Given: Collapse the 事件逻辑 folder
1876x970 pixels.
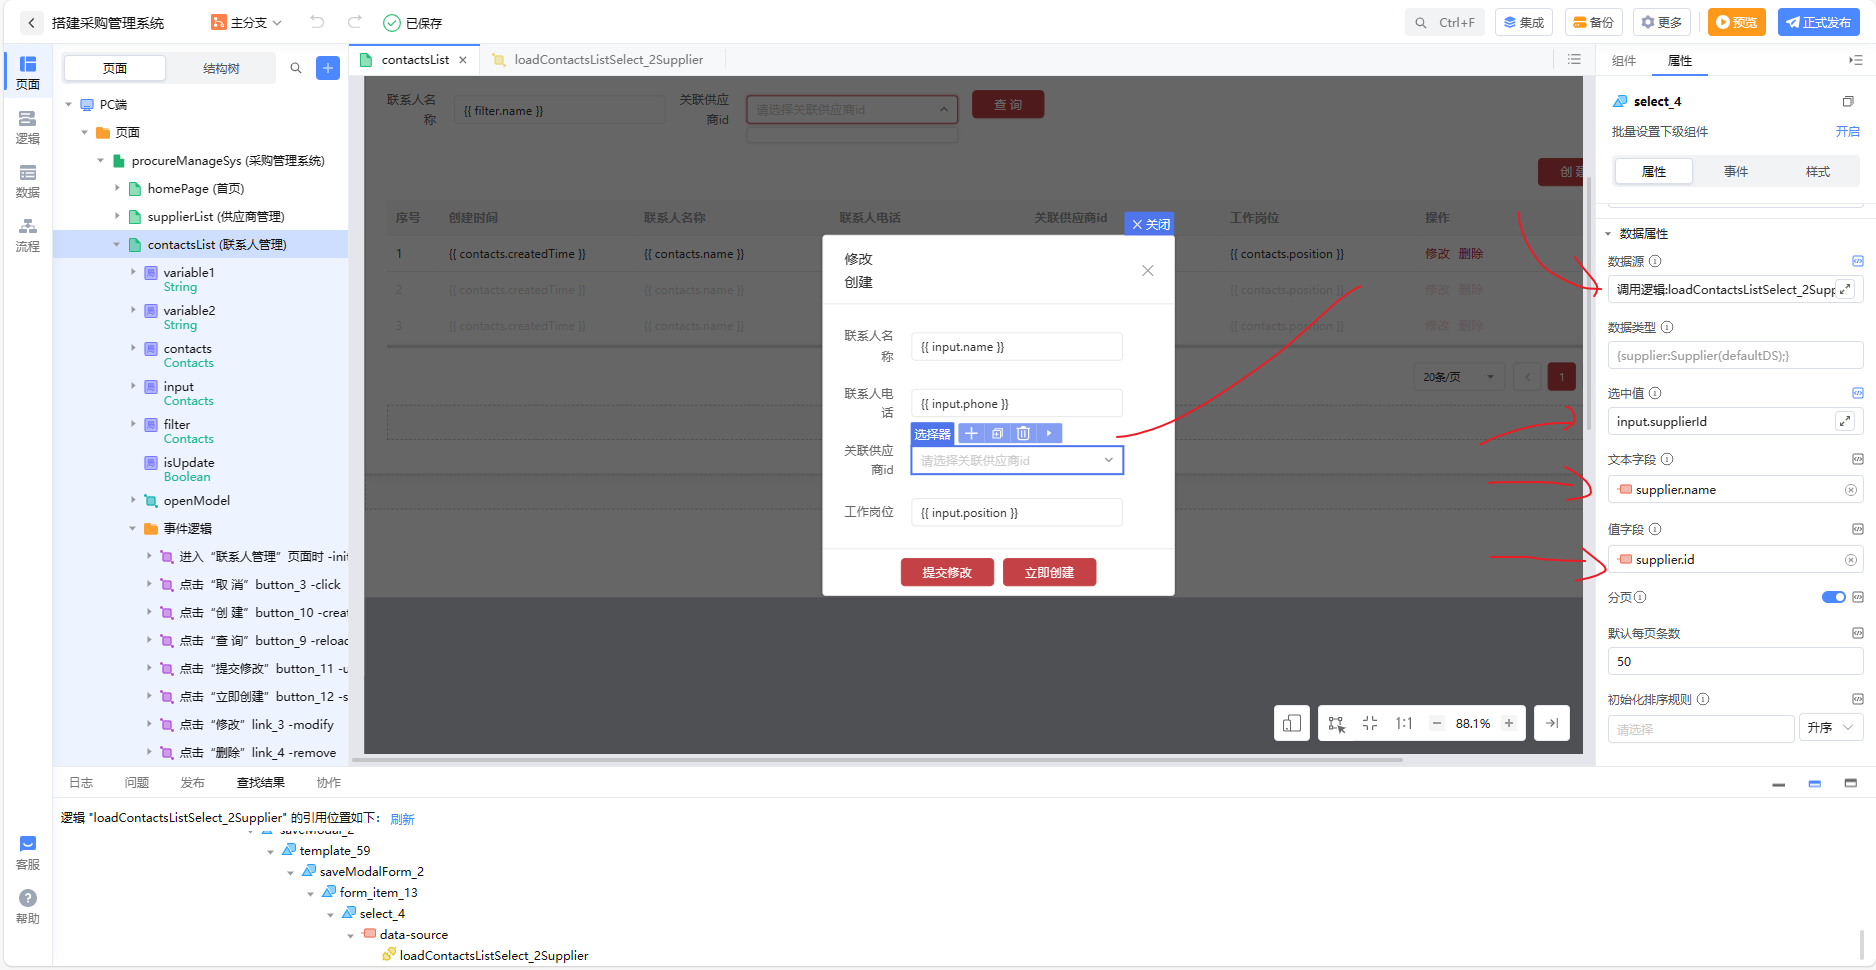Looking at the screenshot, I should pos(132,528).
